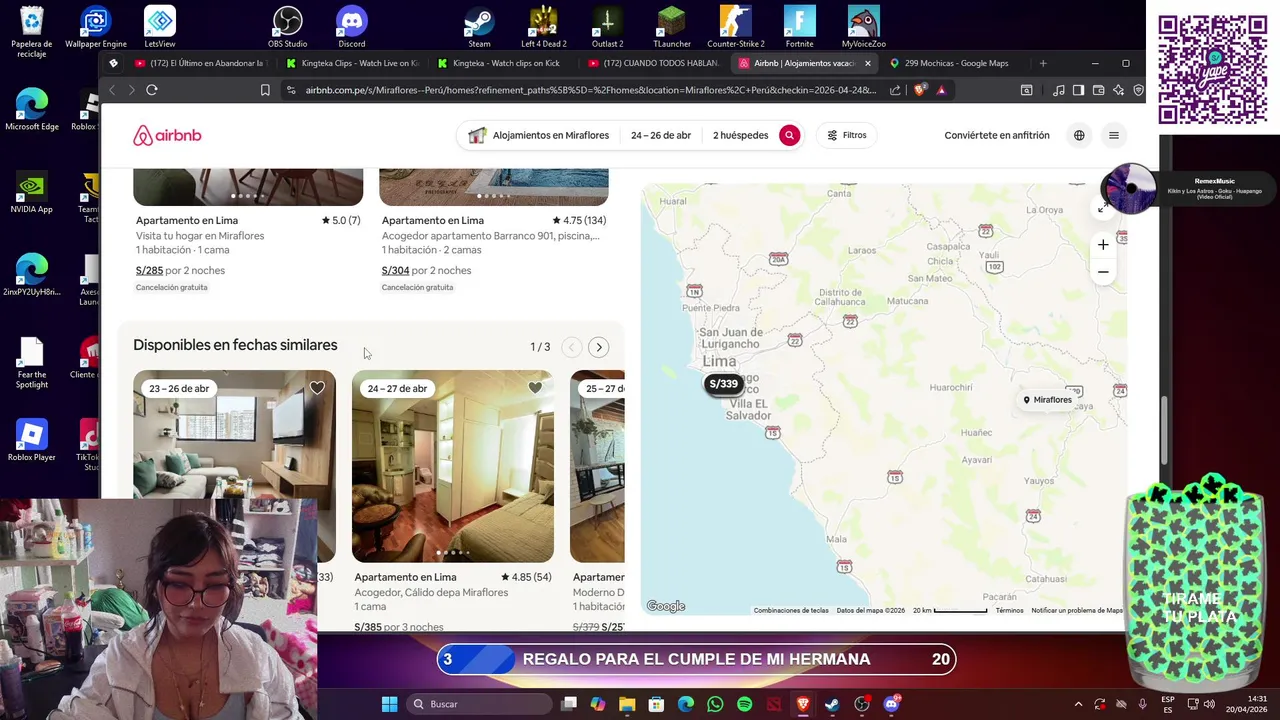Screen dimensions: 1280x720
Task: Close the Airbnb browser tab
Action: (867, 63)
